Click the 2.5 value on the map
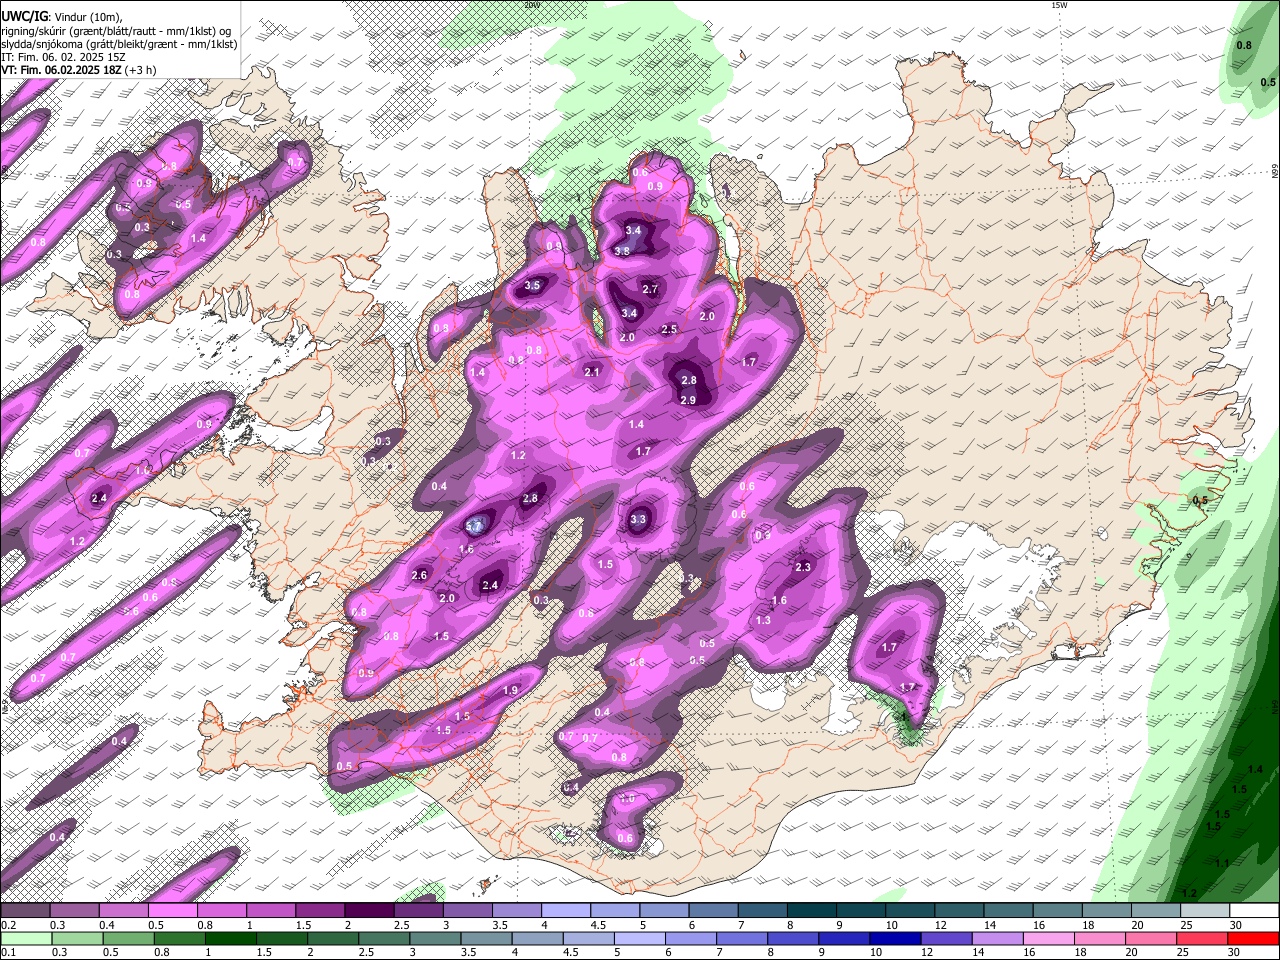 669,329
